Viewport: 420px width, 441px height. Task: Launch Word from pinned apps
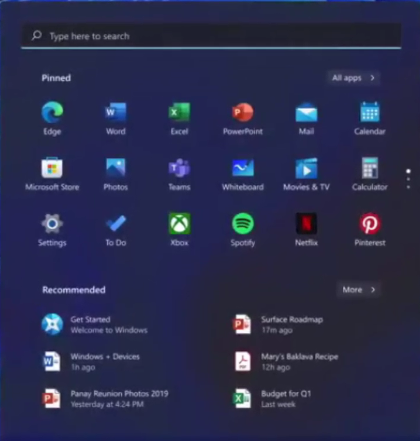(116, 118)
